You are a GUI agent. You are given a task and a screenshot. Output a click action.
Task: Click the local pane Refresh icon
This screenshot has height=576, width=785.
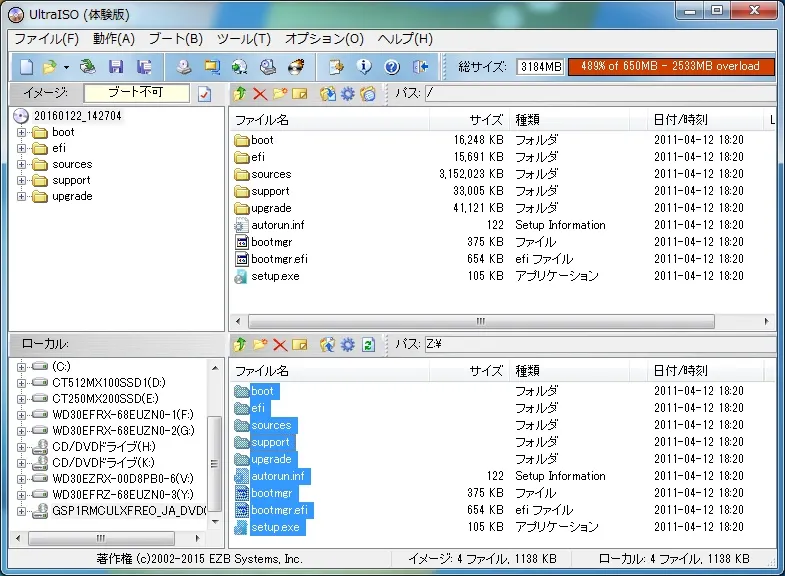(368, 344)
